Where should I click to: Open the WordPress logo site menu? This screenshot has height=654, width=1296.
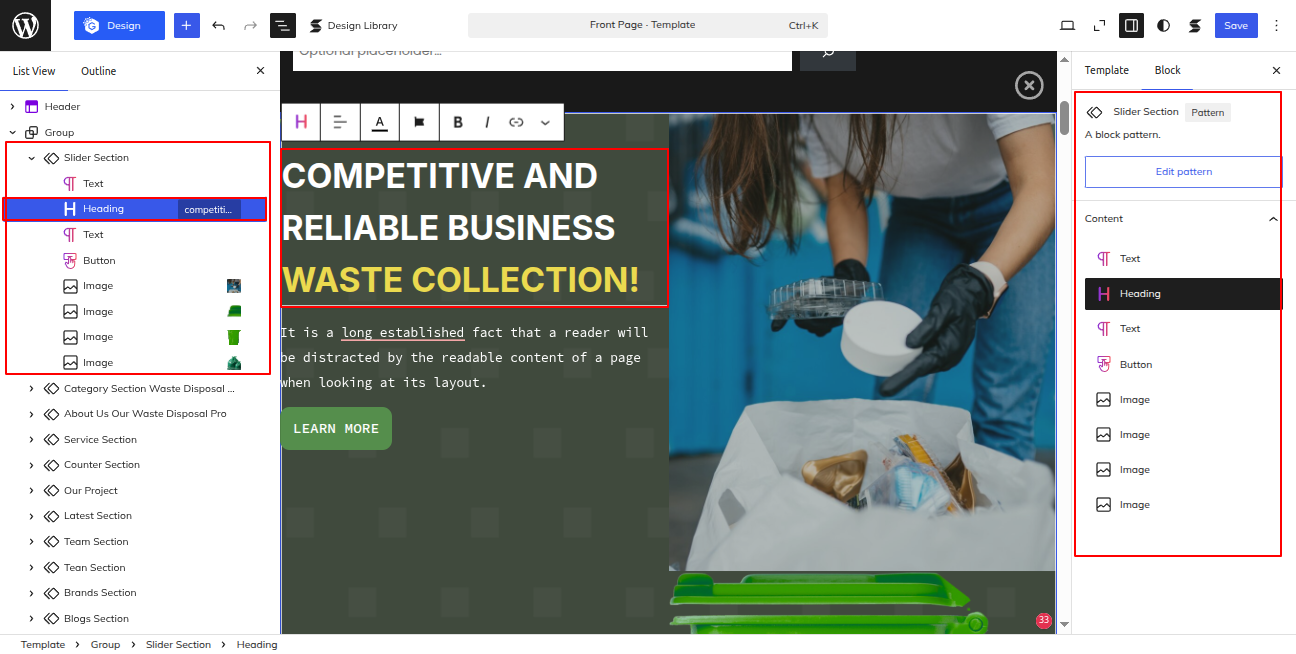[x=25, y=25]
